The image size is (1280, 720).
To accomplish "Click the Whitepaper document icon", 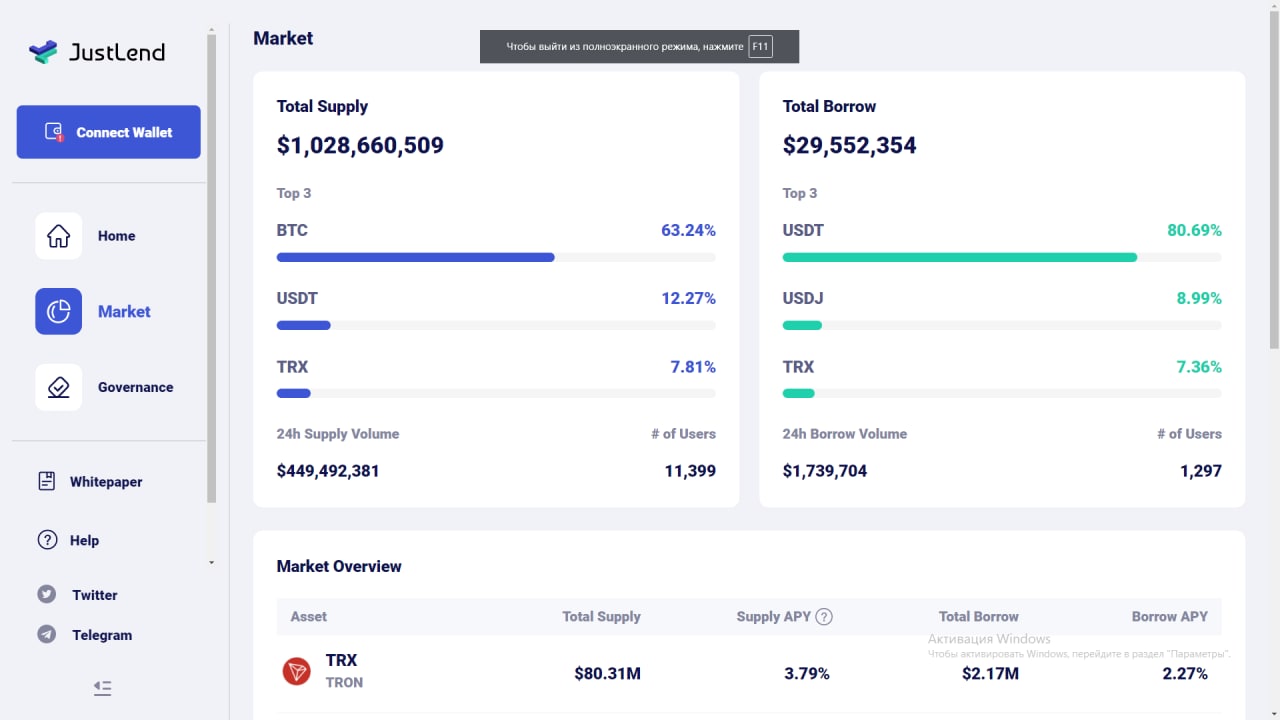I will [47, 481].
